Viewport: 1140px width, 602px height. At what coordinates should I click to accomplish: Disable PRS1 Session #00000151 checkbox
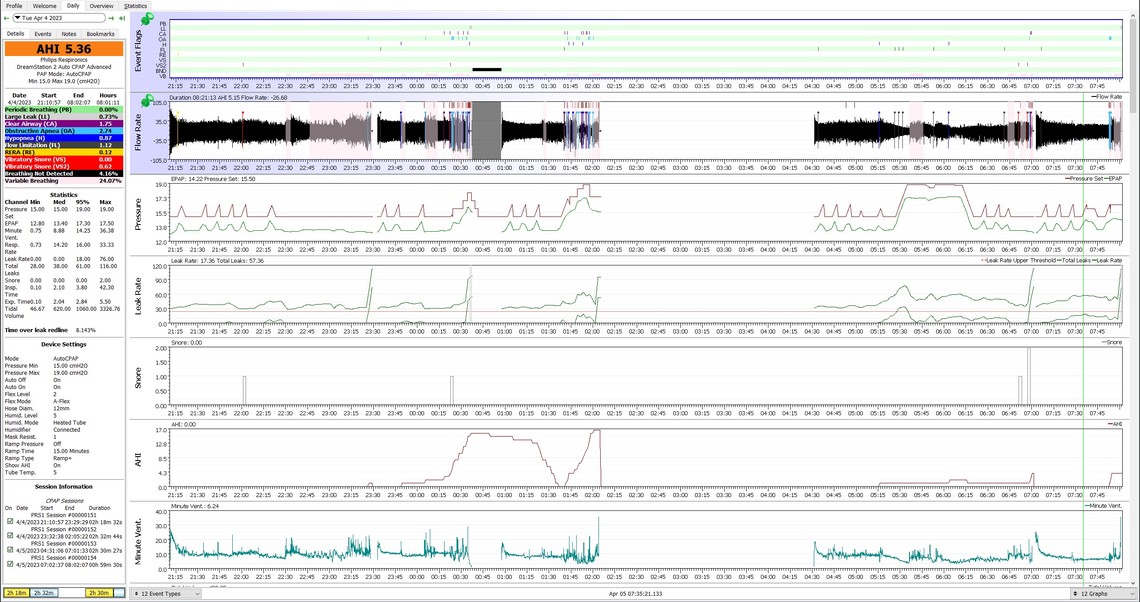(x=9, y=521)
